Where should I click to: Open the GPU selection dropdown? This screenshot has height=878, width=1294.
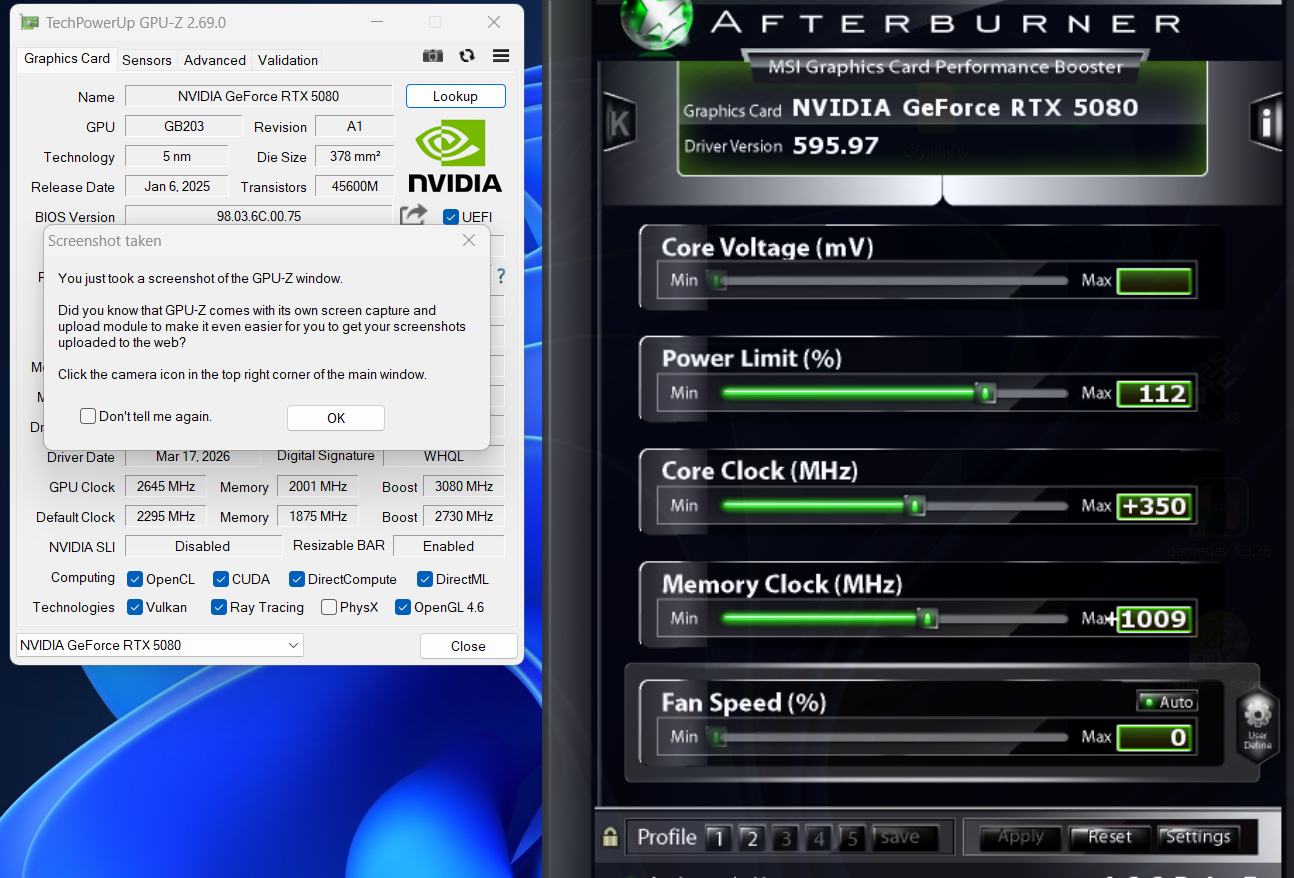coord(160,646)
